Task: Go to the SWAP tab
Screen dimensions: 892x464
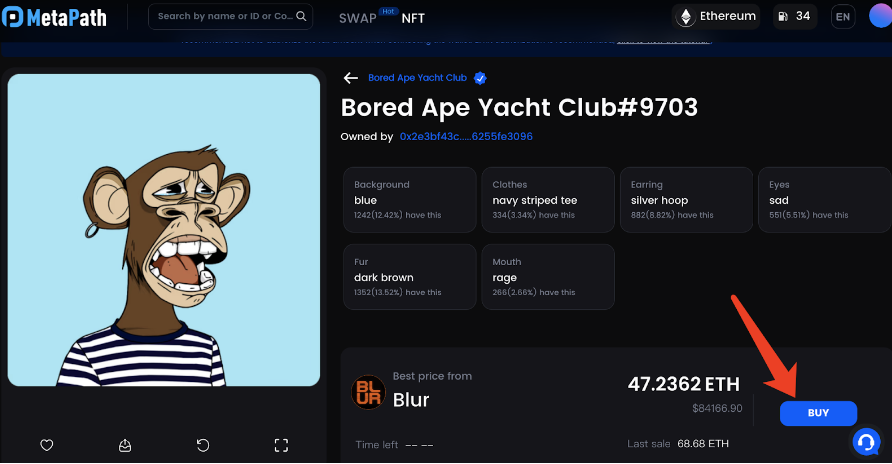Action: pos(357,18)
